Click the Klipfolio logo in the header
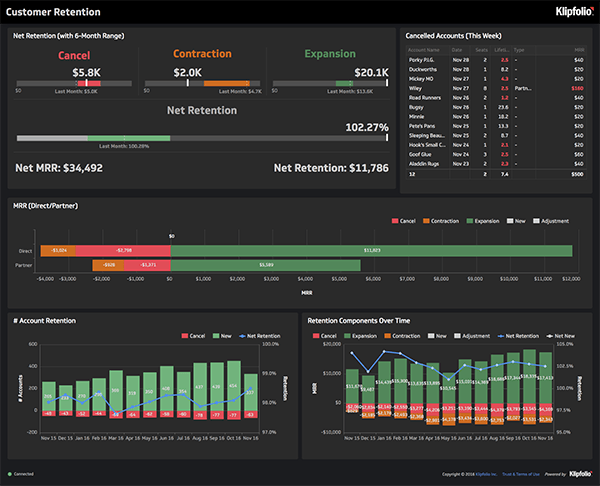The image size is (600, 486). pyautogui.click(x=575, y=11)
